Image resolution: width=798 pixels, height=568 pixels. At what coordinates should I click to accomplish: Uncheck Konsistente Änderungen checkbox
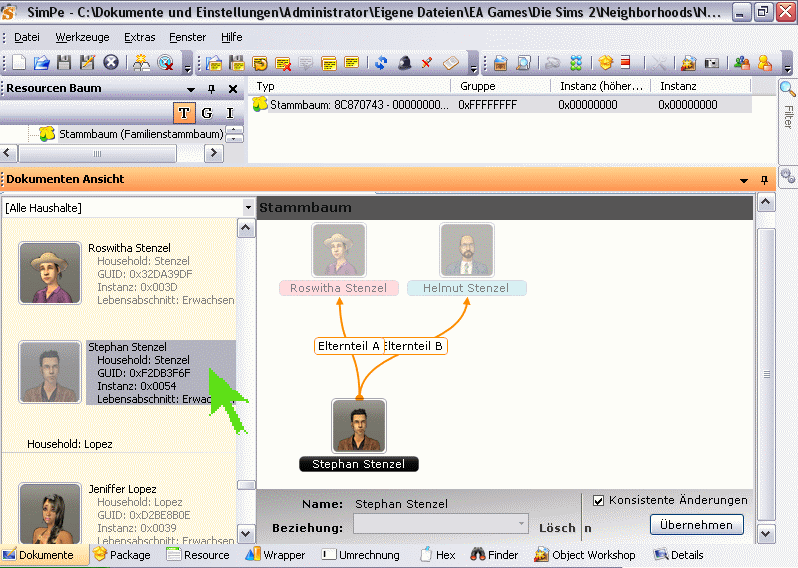(599, 500)
